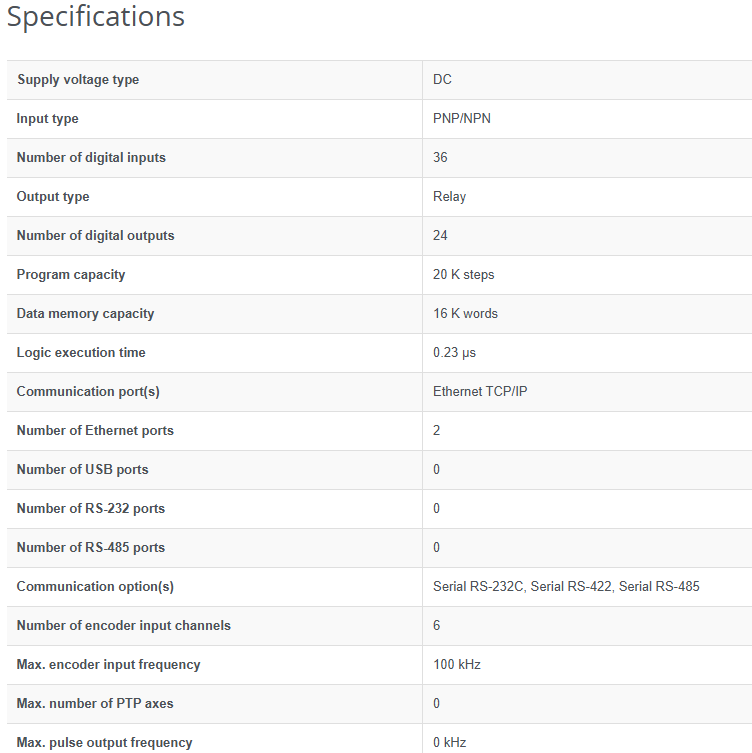Click the encoder input channels value 6

[x=437, y=626]
